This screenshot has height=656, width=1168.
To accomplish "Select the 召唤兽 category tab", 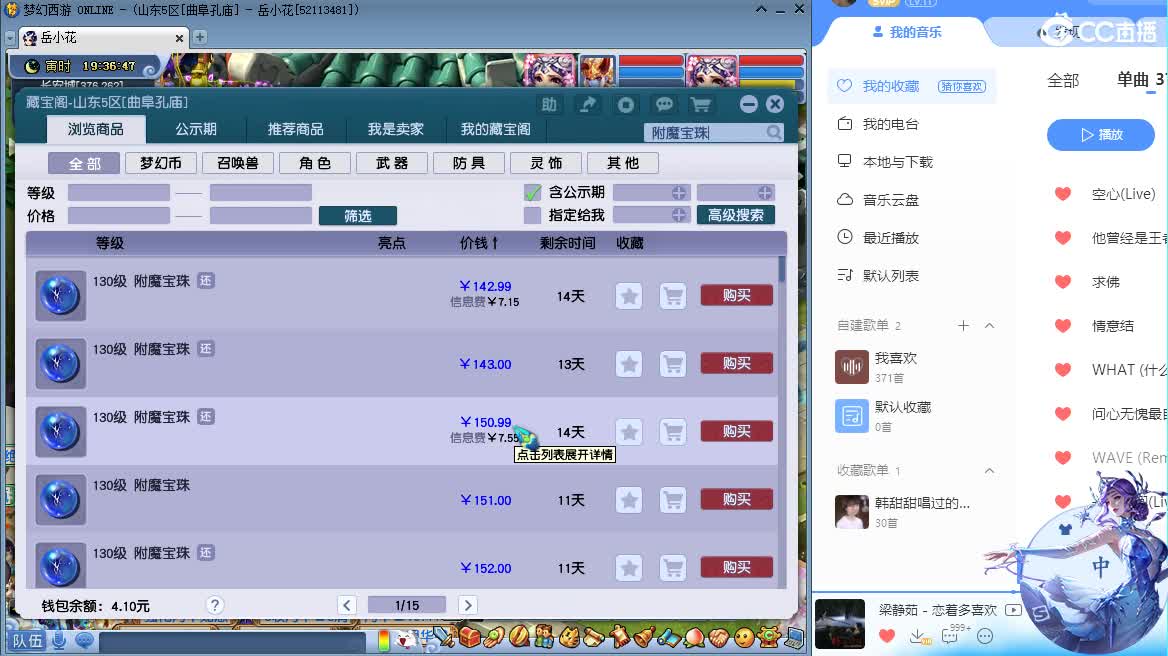I will 238,163.
